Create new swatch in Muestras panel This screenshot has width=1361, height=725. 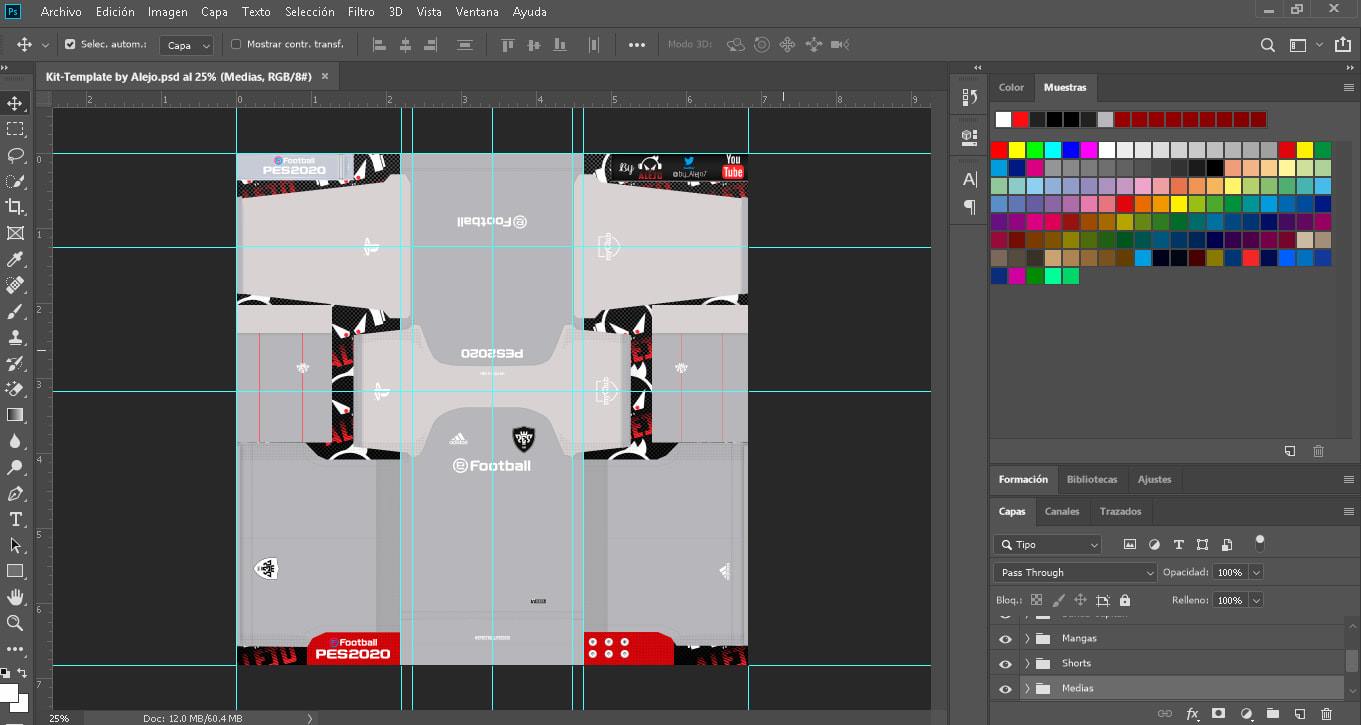1290,451
